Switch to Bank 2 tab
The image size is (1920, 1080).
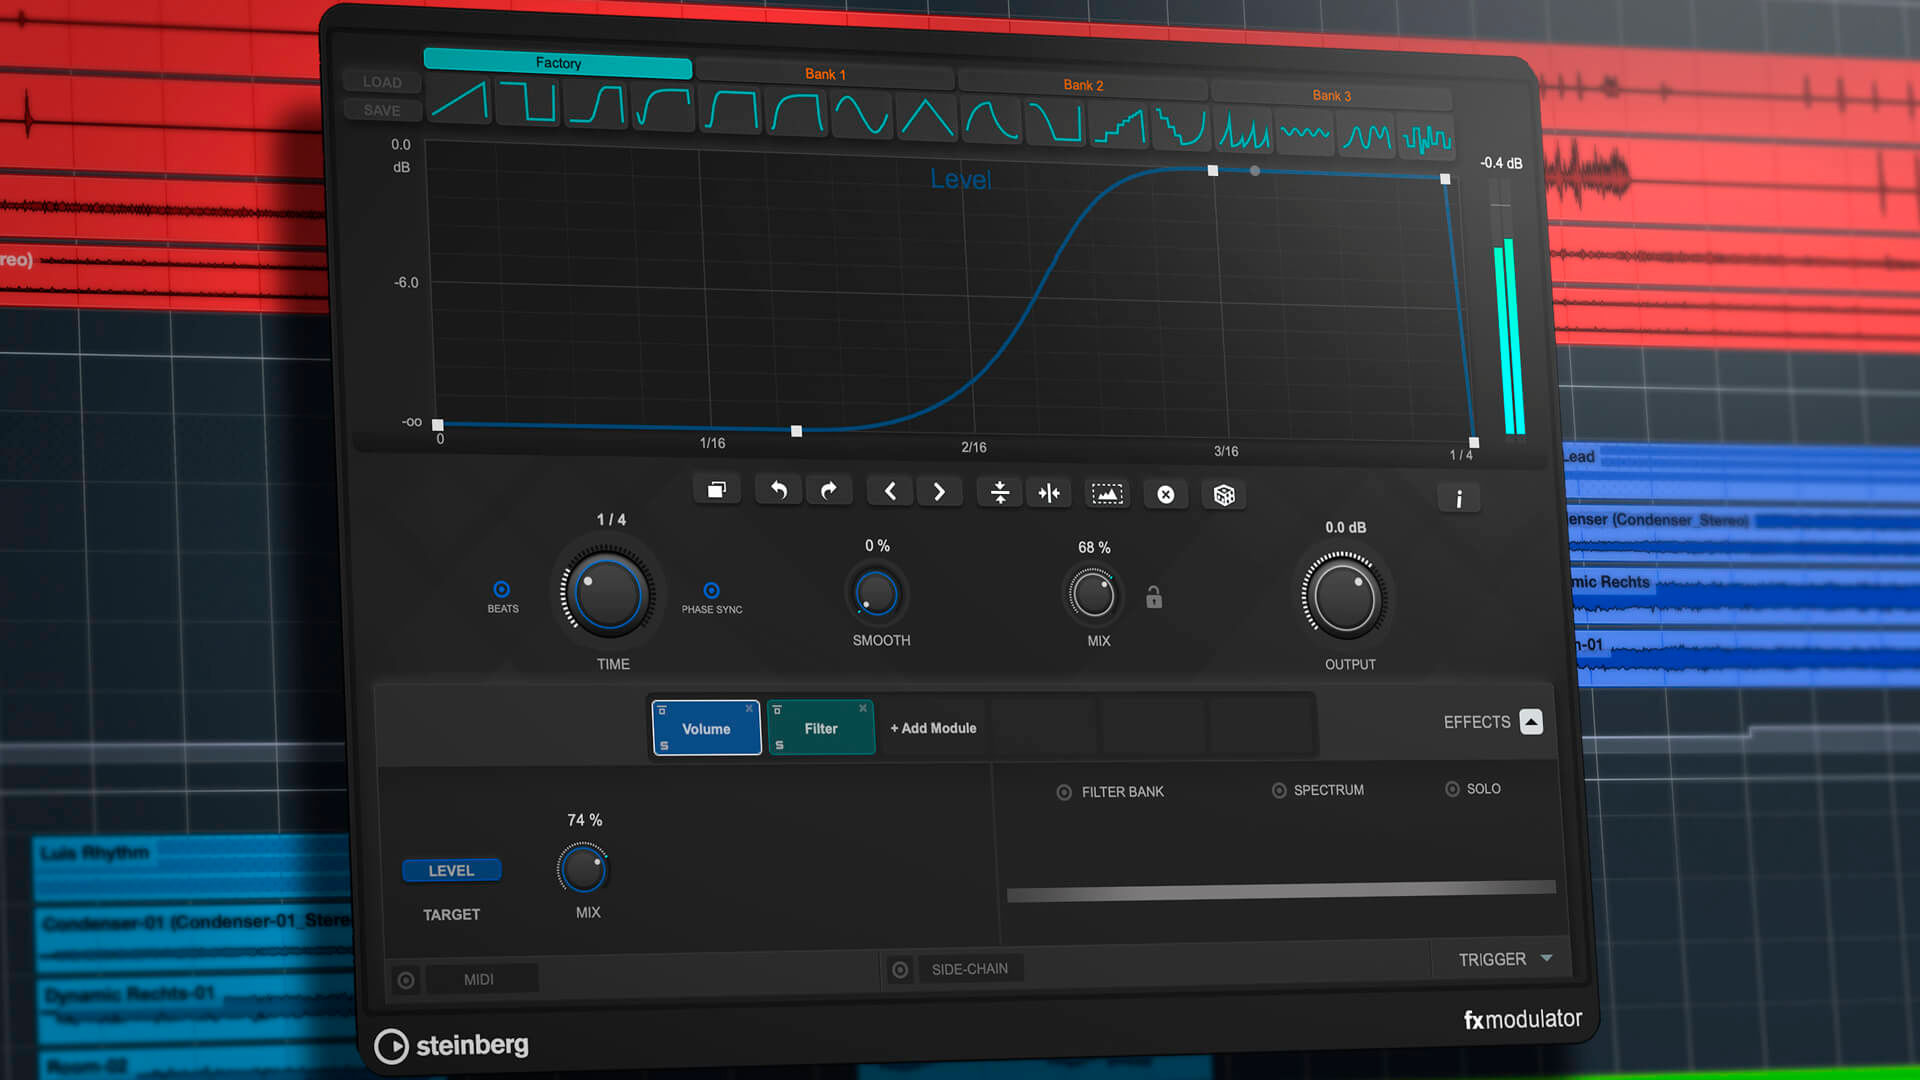1083,85
